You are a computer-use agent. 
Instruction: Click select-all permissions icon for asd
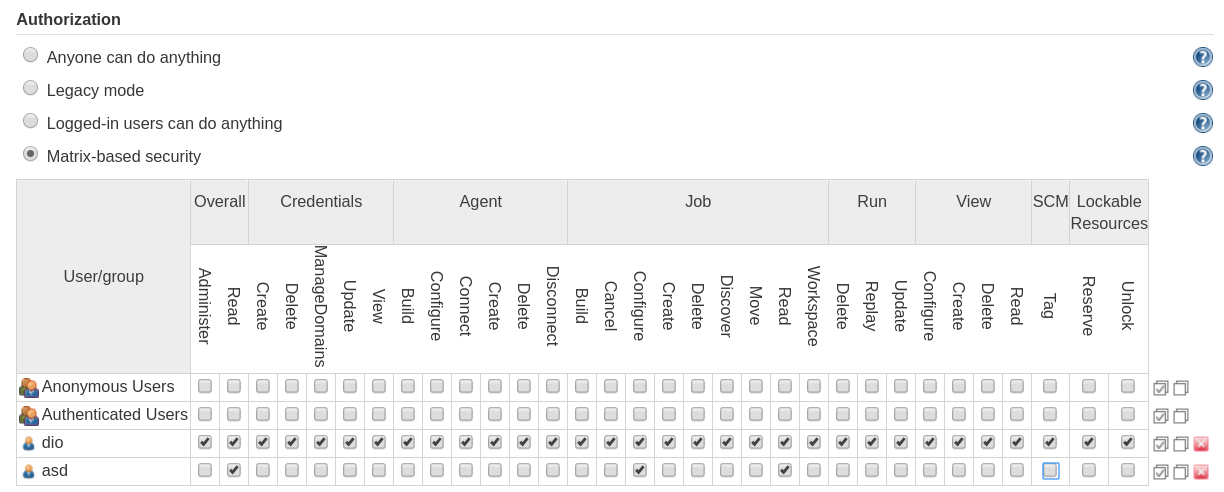click(x=1160, y=472)
